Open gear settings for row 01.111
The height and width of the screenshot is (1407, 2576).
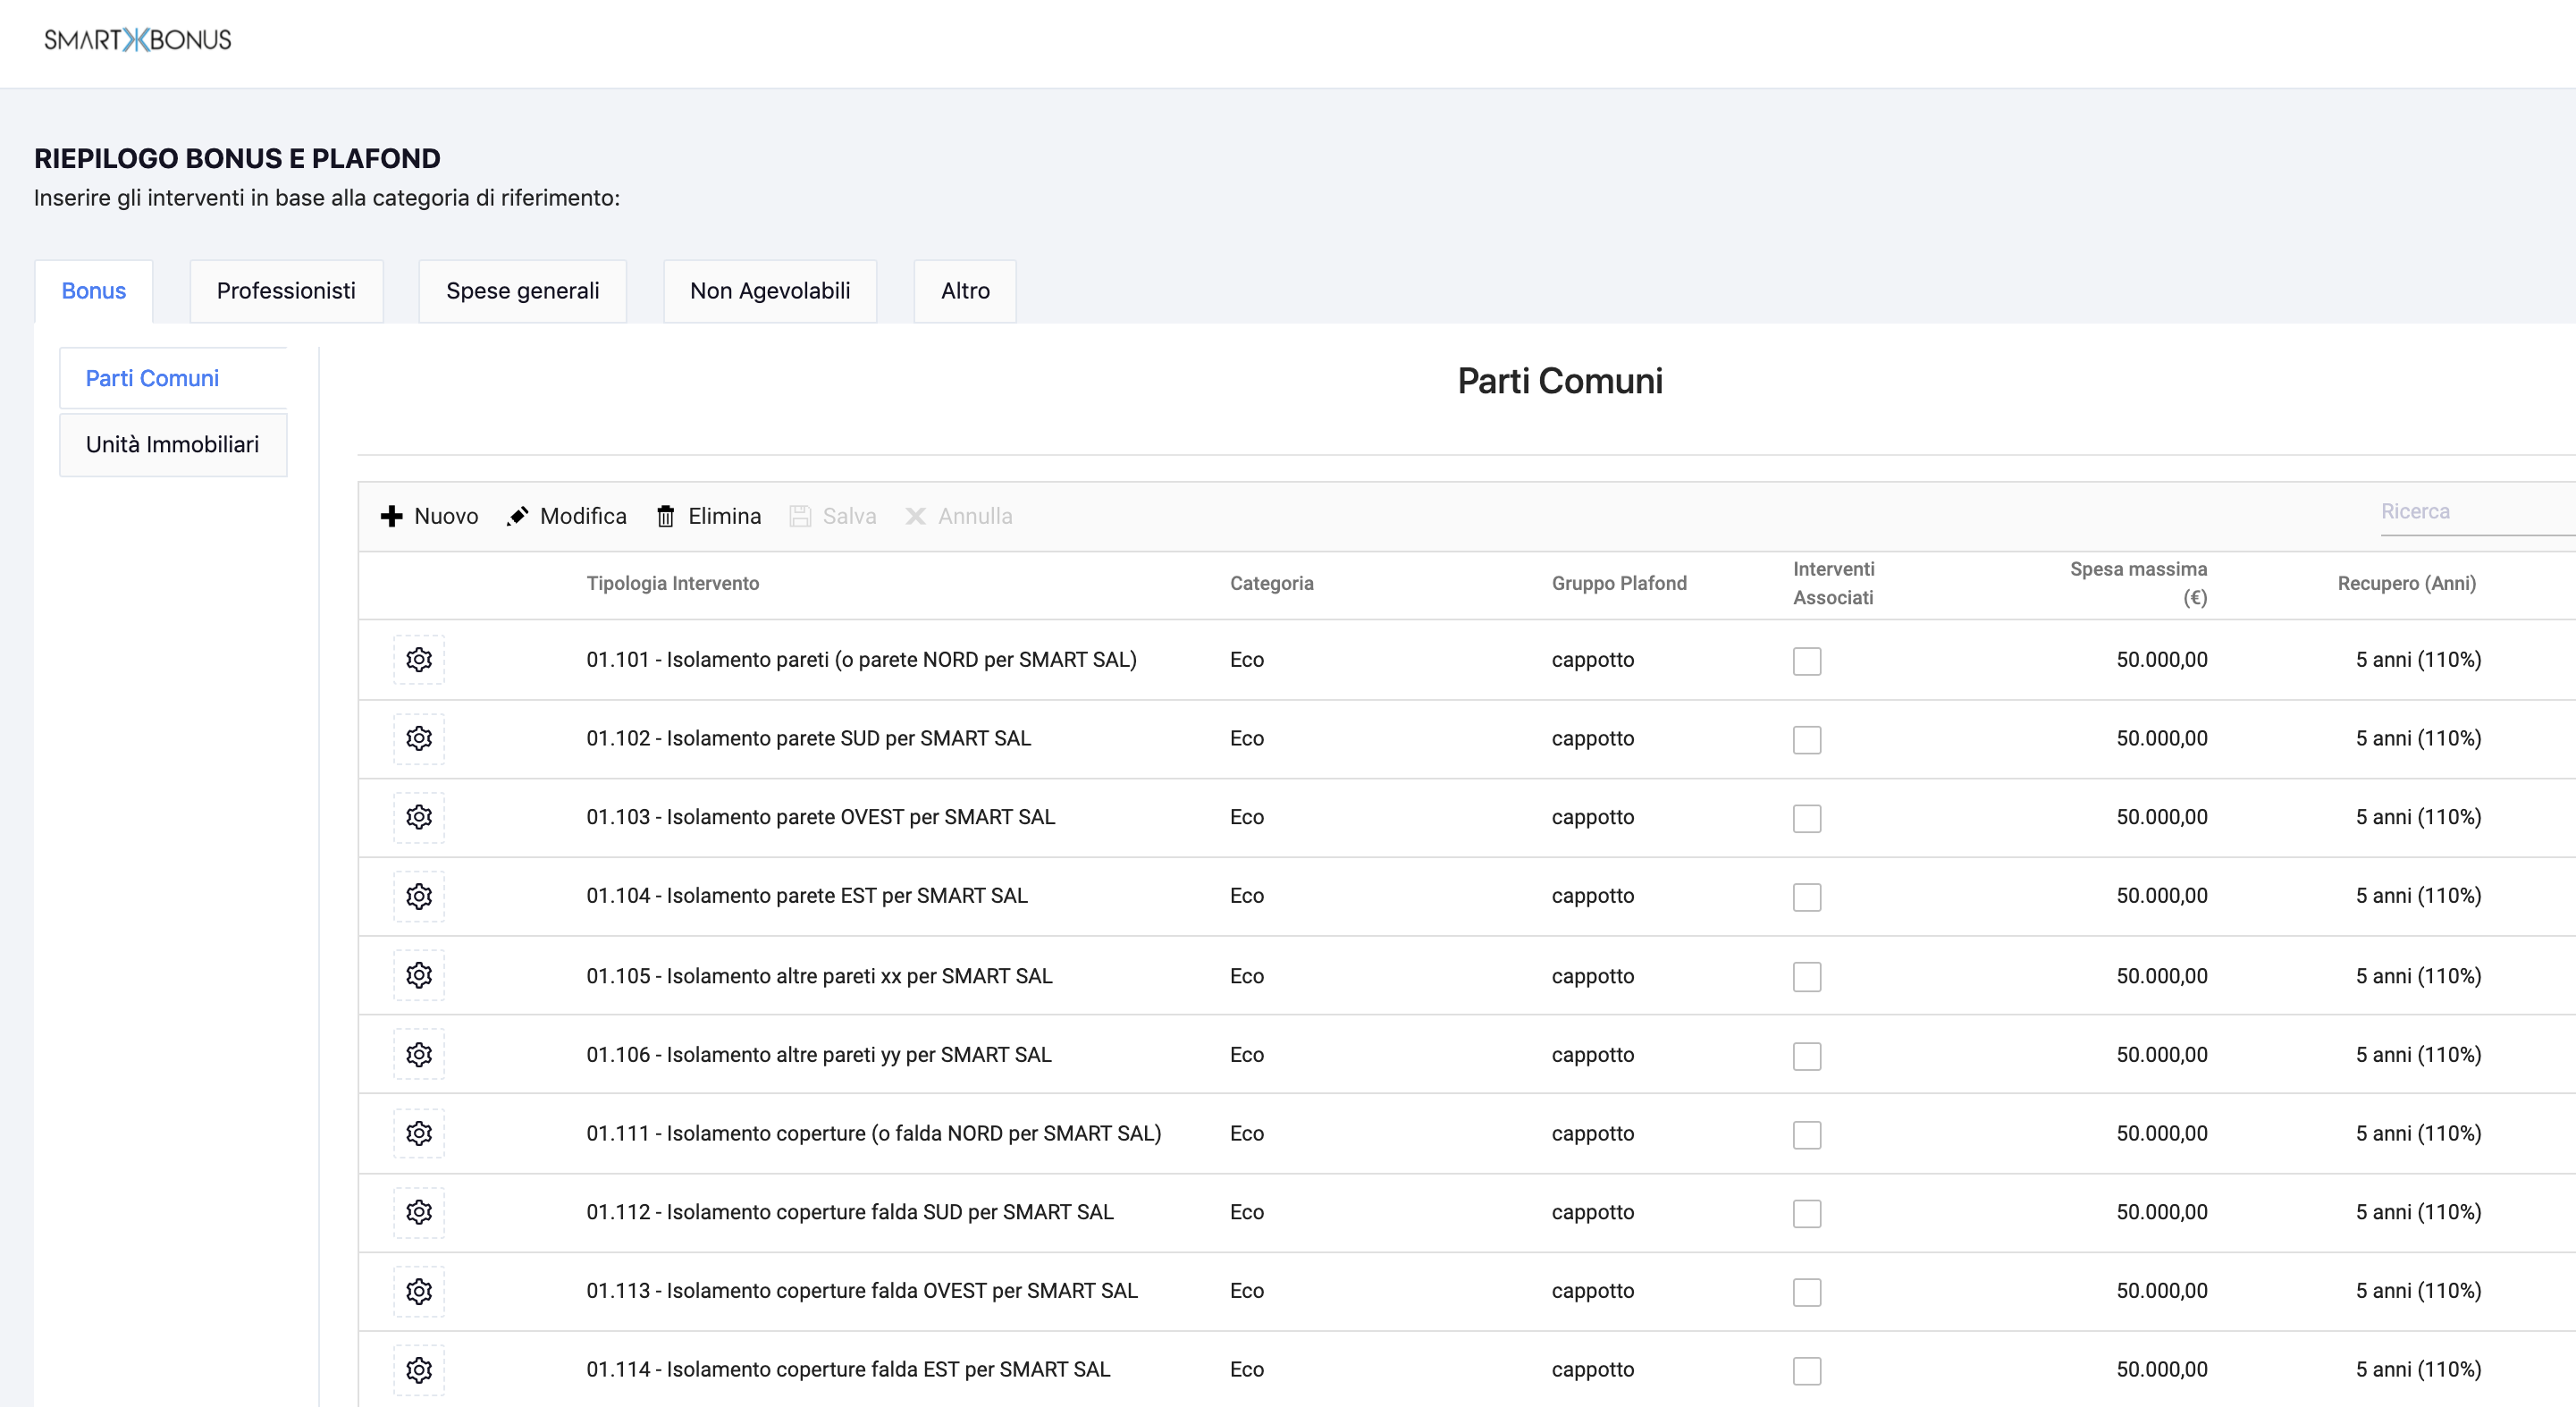coord(419,1134)
